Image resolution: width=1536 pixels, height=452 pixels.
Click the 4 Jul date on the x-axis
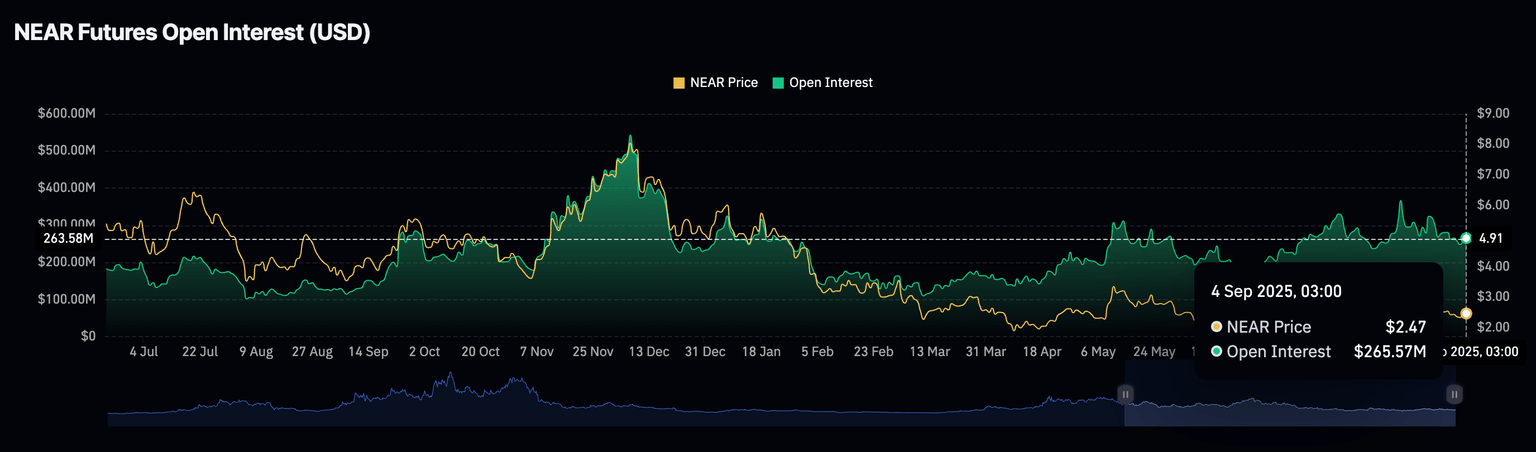click(144, 352)
